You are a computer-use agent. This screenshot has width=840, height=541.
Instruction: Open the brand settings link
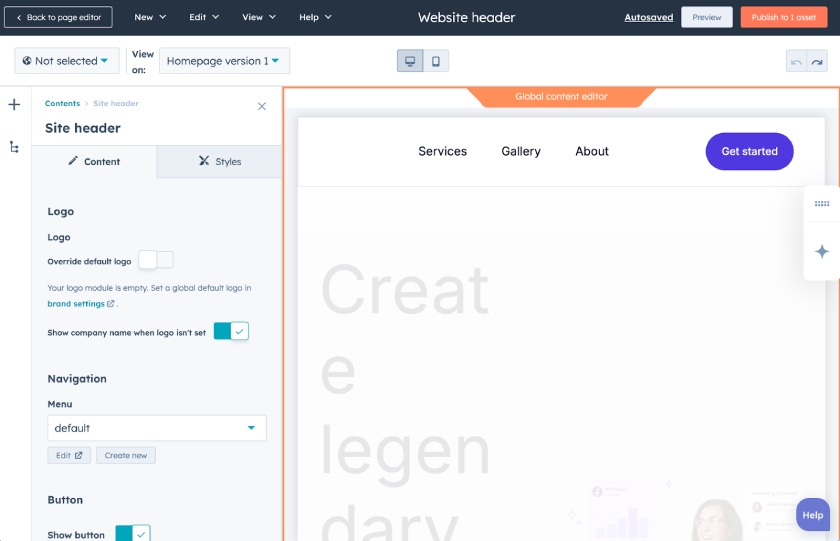tap(76, 304)
